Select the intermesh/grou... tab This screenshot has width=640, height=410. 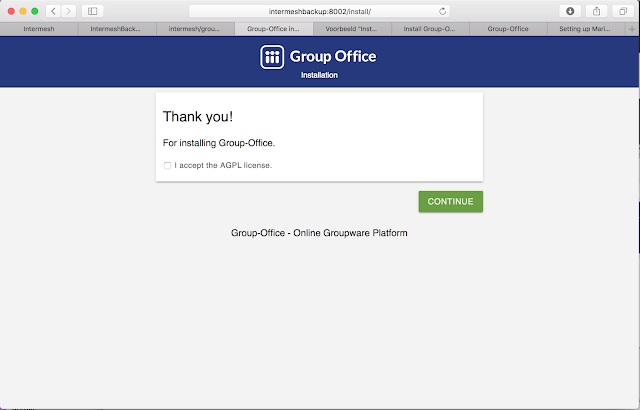click(x=194, y=30)
